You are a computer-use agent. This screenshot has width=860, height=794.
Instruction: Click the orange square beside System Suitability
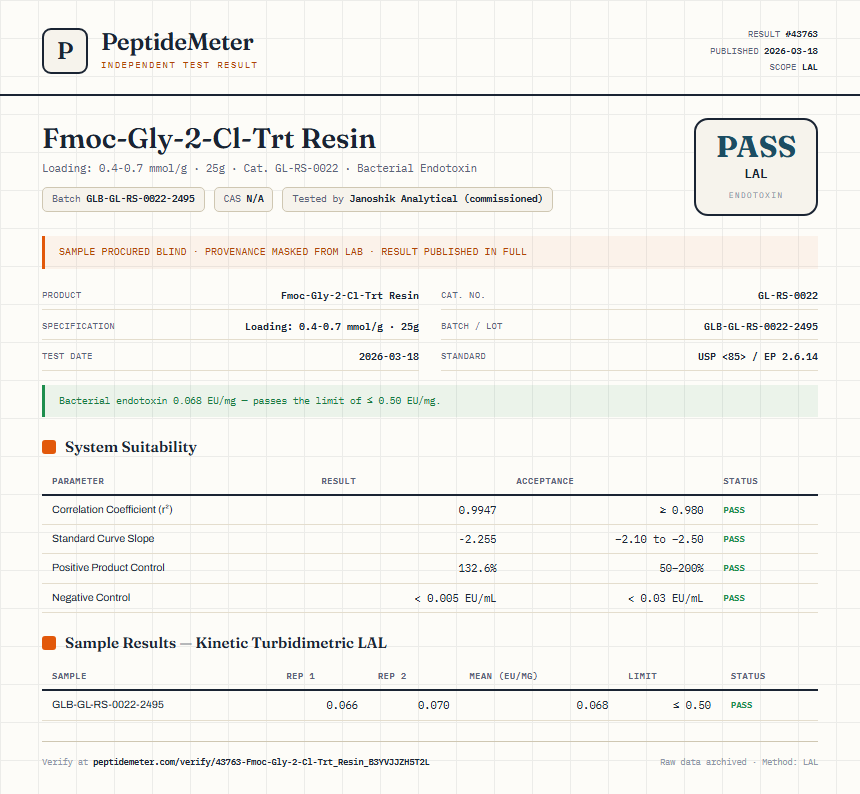tap(49, 447)
